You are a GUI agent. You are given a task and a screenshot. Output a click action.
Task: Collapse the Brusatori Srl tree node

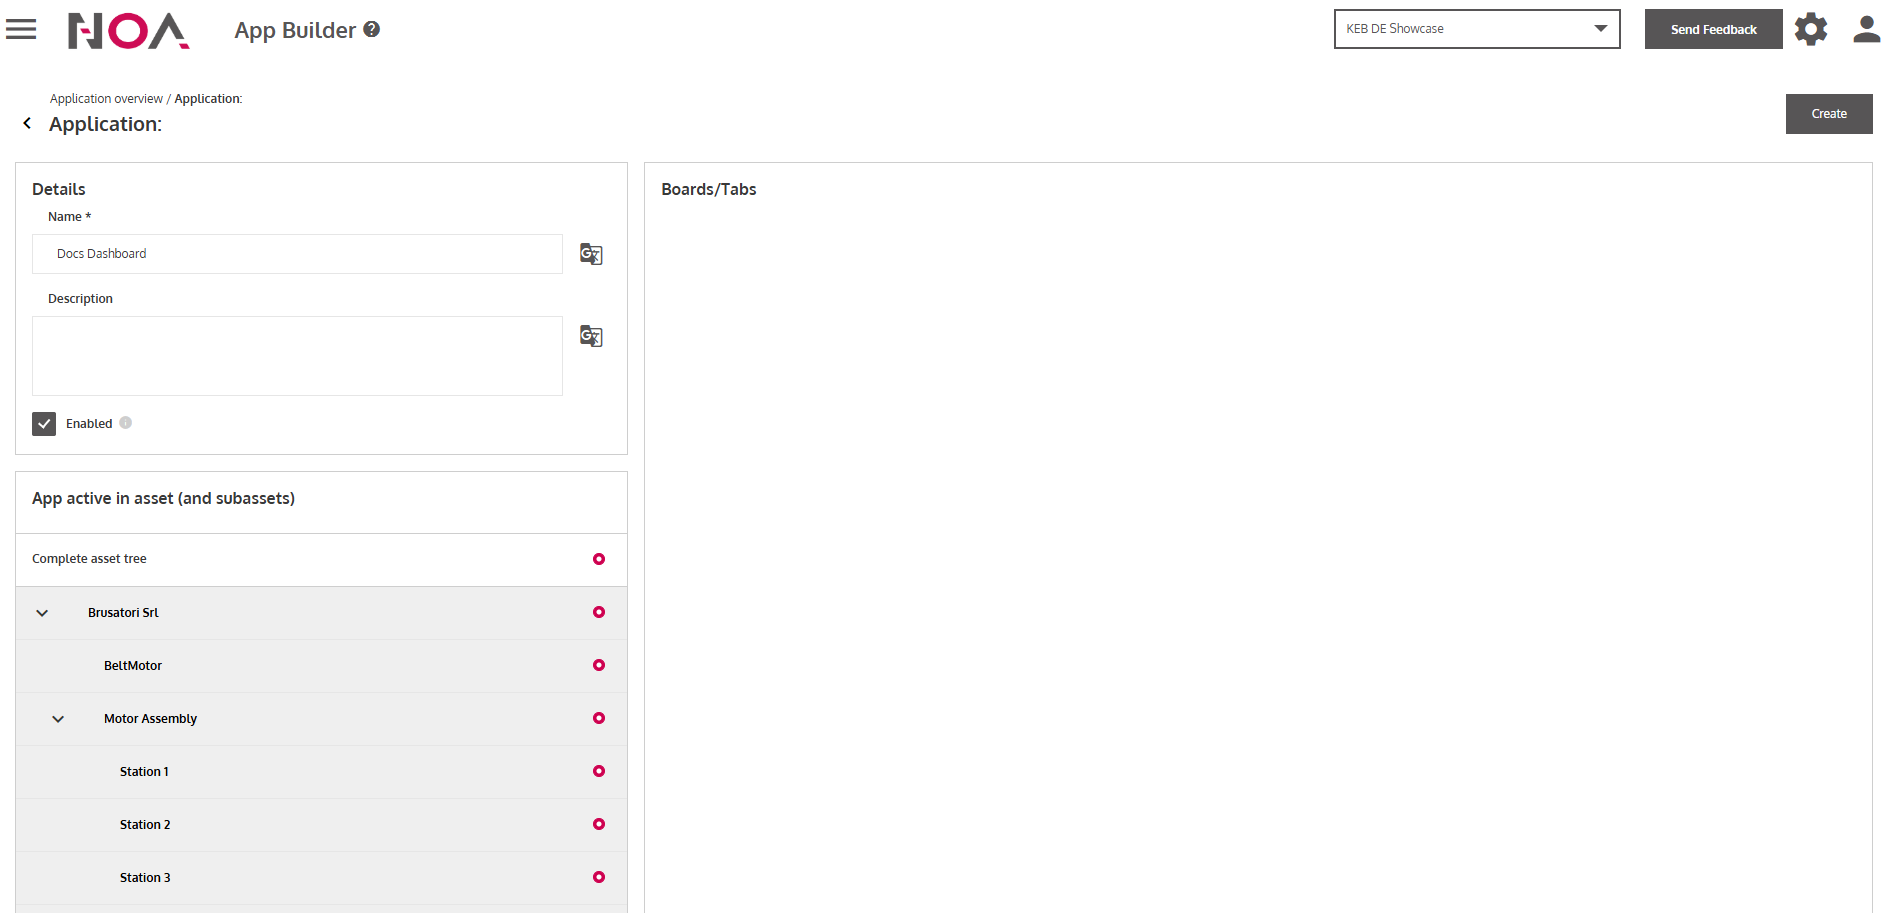click(42, 613)
